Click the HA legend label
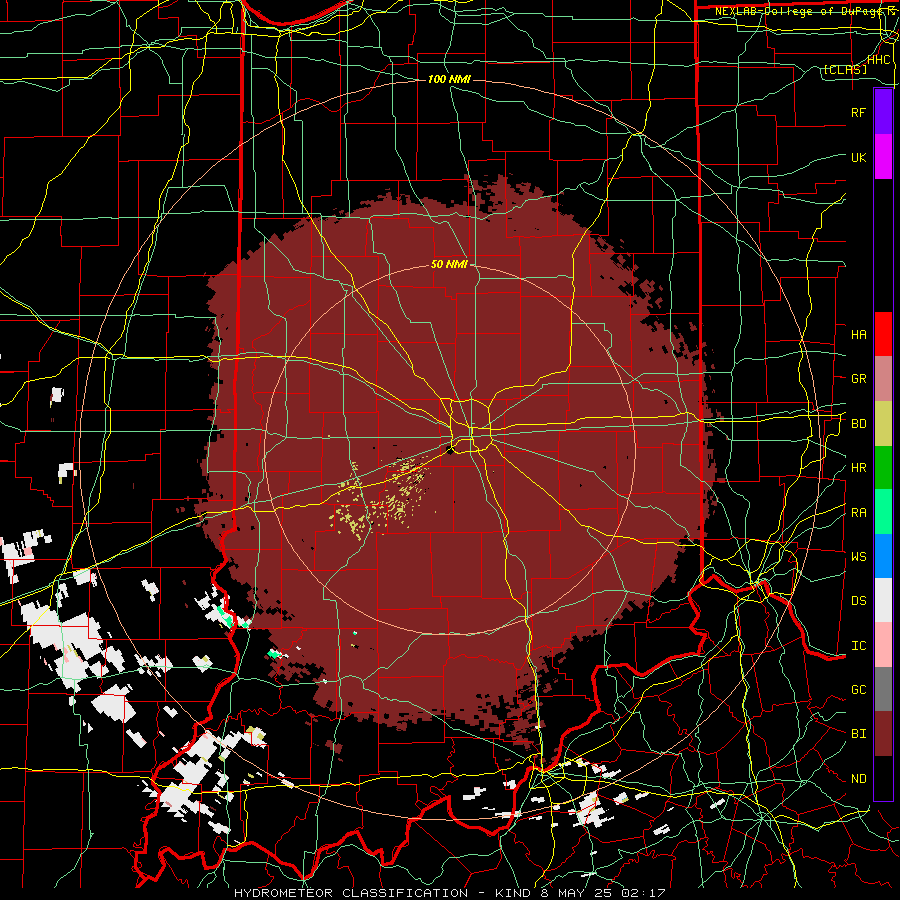The height and width of the screenshot is (900, 900). tap(858, 334)
